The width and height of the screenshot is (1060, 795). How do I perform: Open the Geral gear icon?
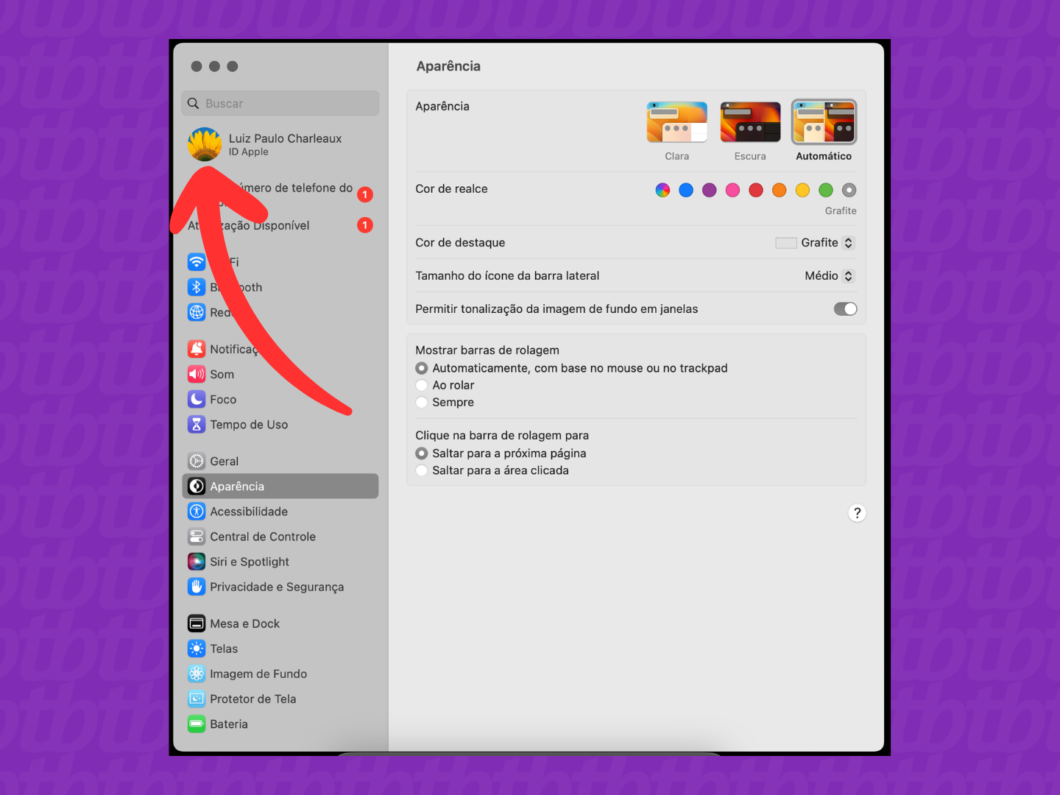(x=196, y=461)
